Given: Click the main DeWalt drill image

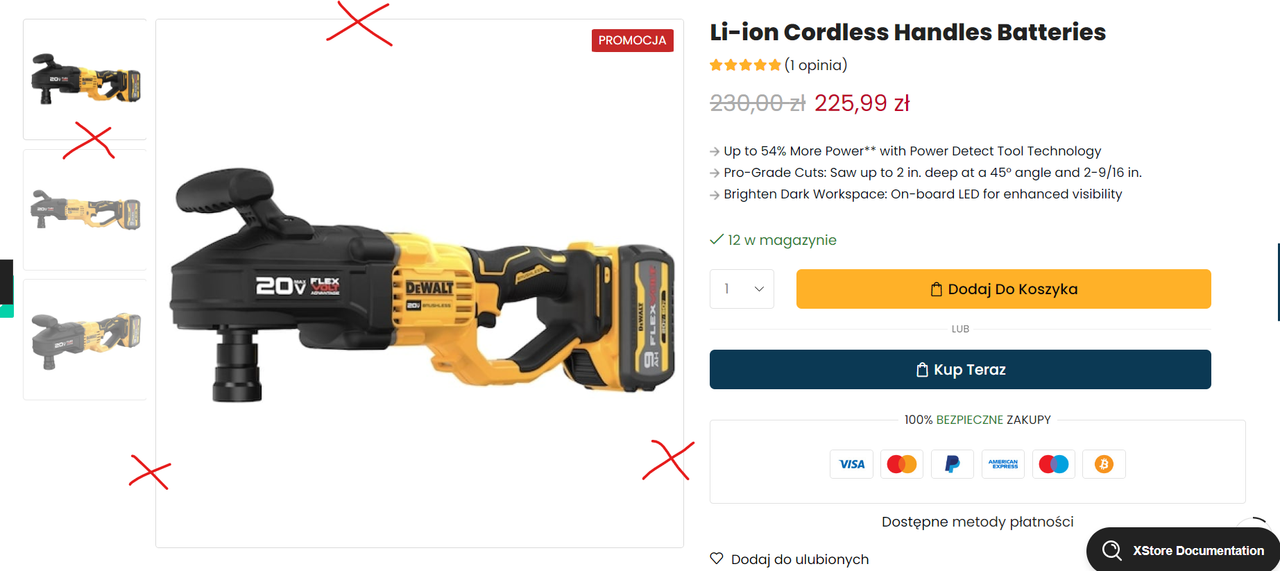Looking at the screenshot, I should point(420,283).
